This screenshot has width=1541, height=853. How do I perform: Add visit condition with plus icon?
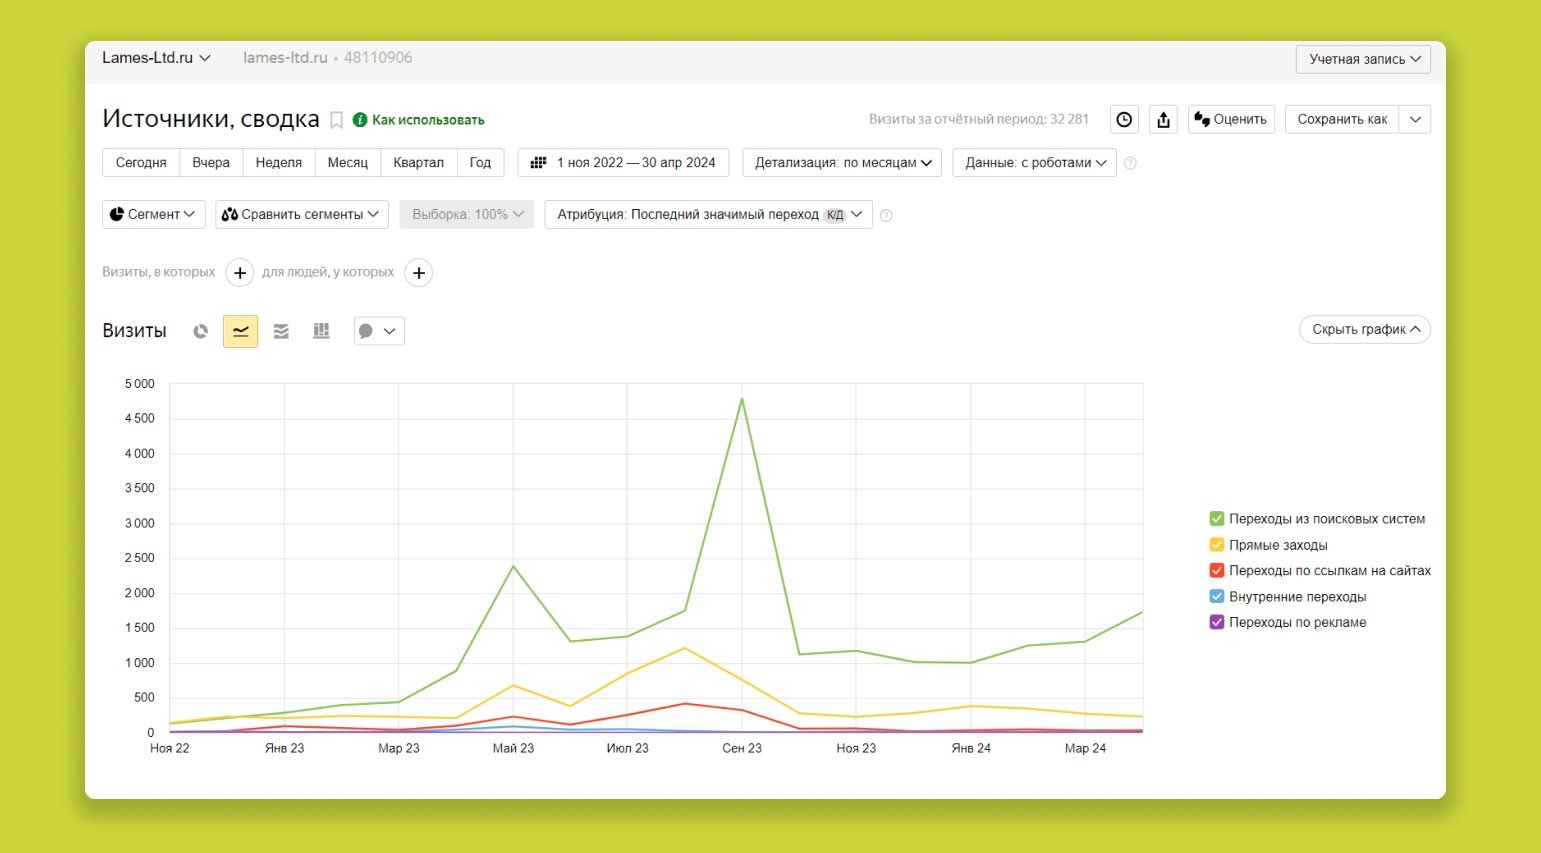pyautogui.click(x=239, y=273)
